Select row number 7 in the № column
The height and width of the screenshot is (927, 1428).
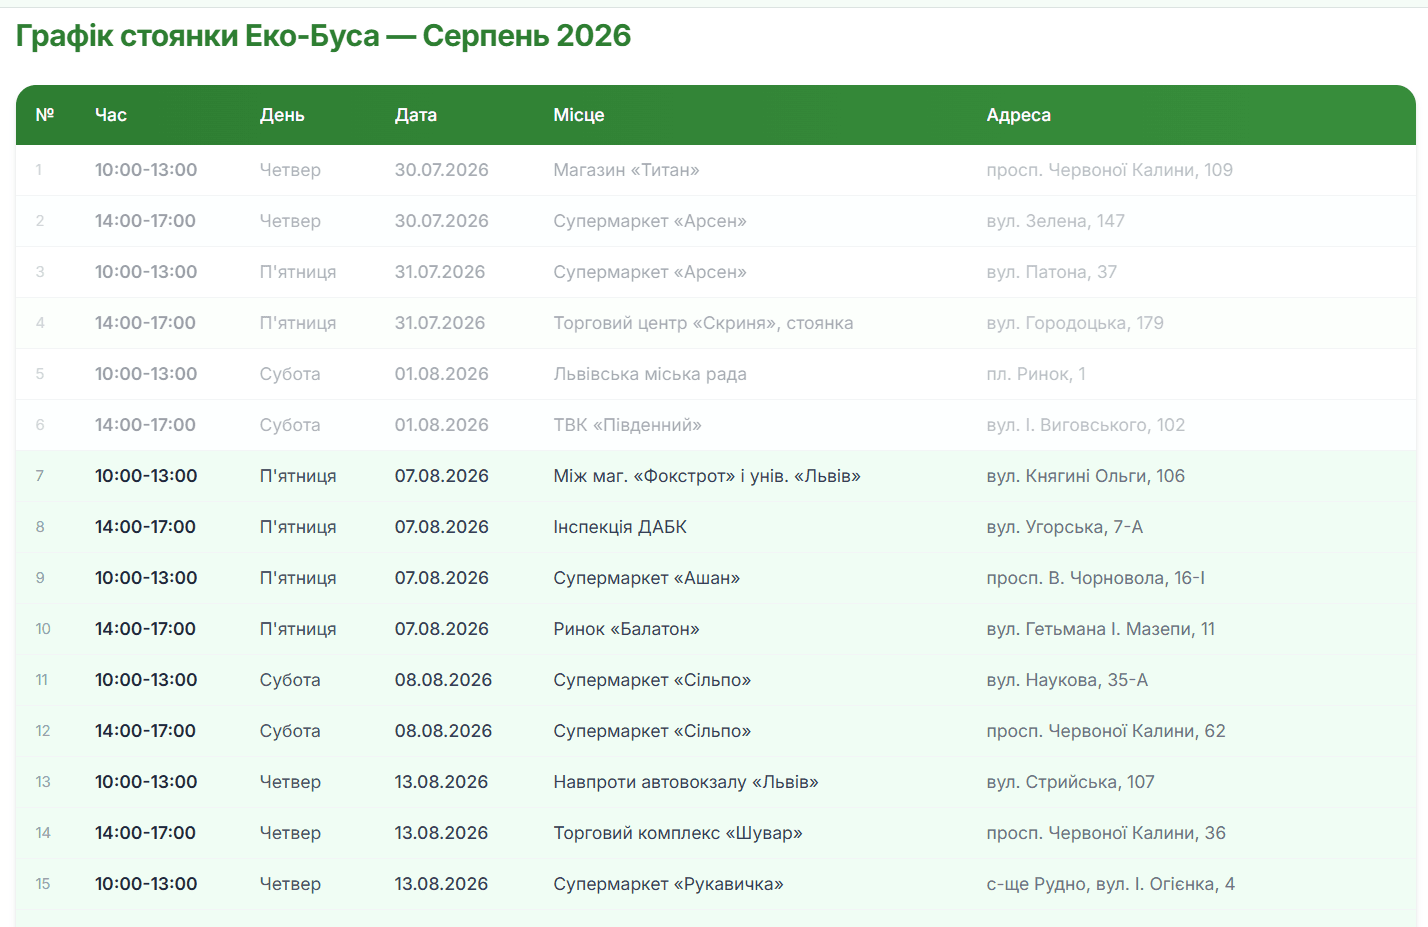pyautogui.click(x=40, y=476)
